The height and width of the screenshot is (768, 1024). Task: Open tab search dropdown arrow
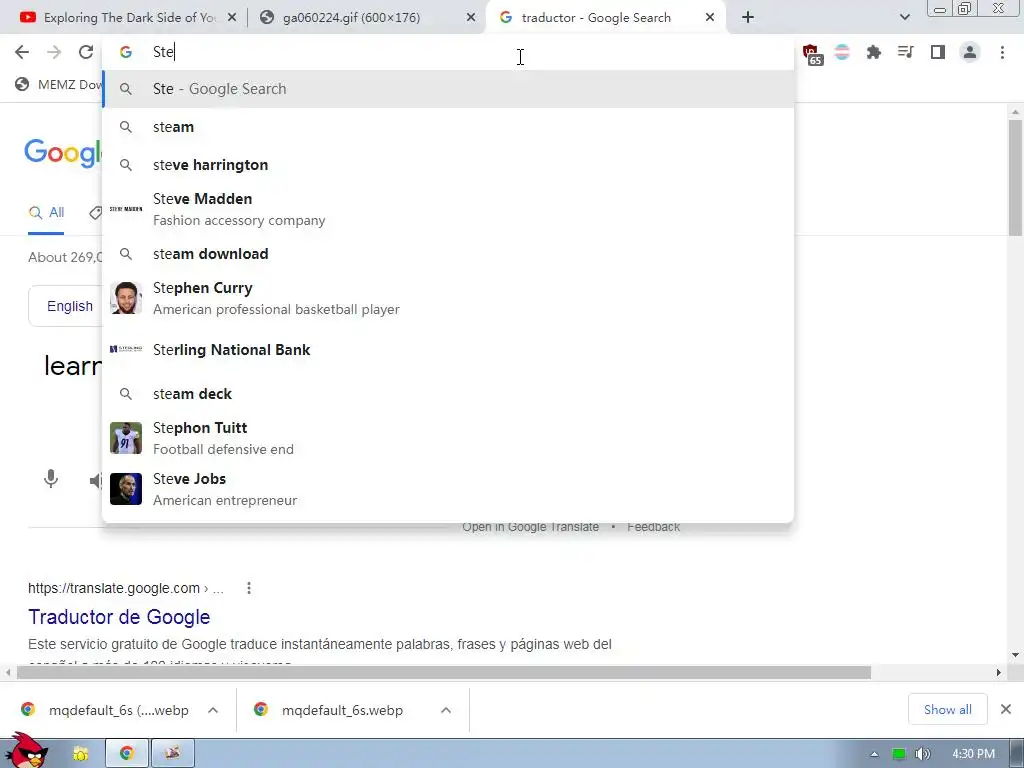[904, 18]
